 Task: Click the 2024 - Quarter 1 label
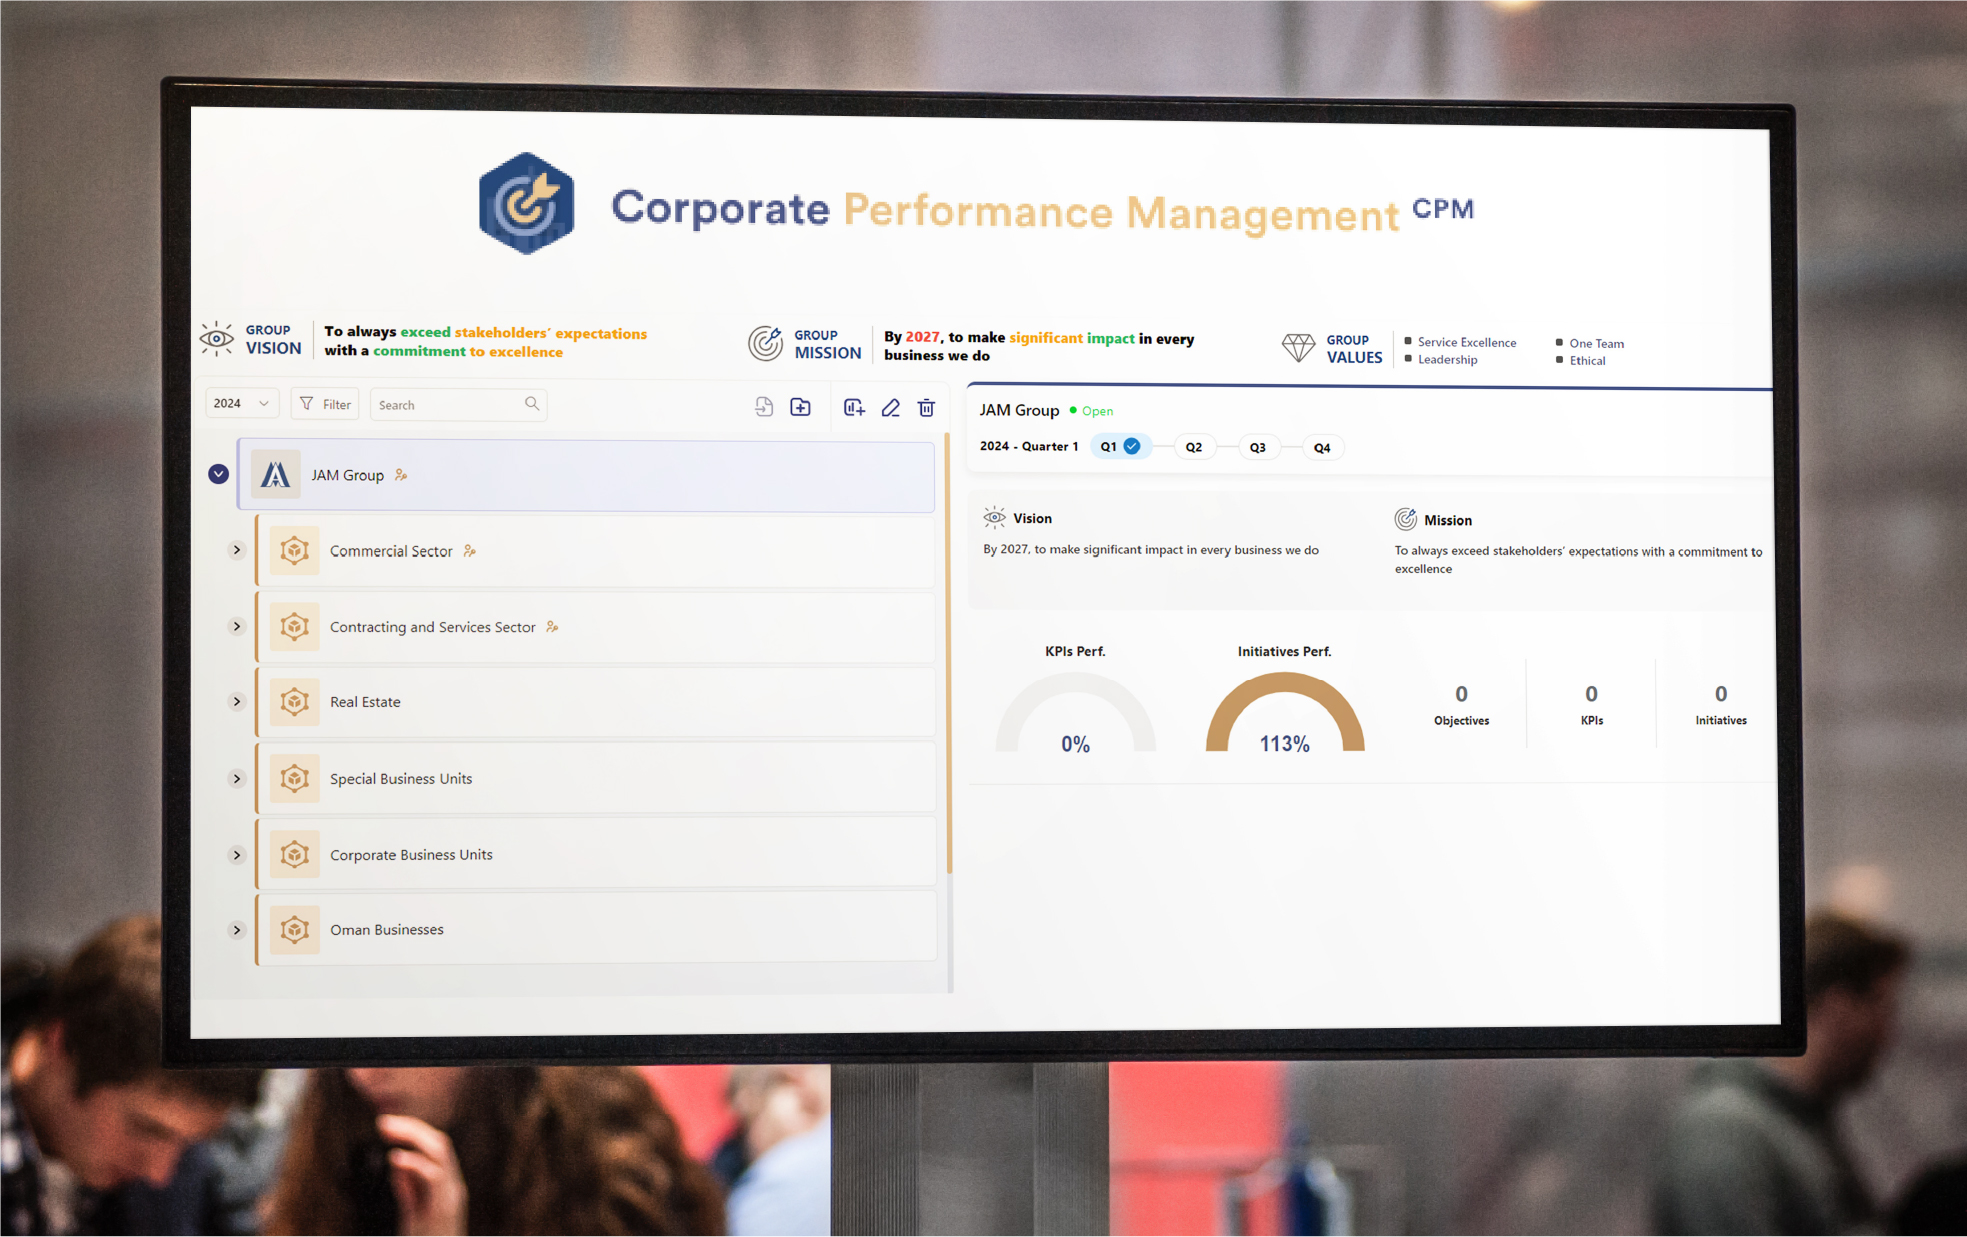(1029, 446)
